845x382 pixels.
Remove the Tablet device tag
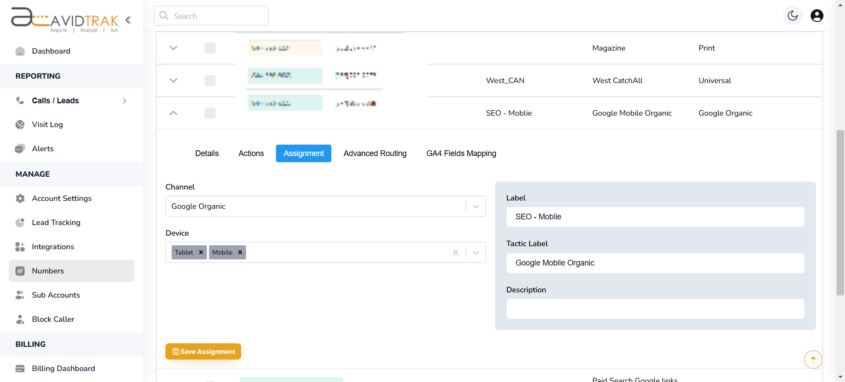coord(200,252)
